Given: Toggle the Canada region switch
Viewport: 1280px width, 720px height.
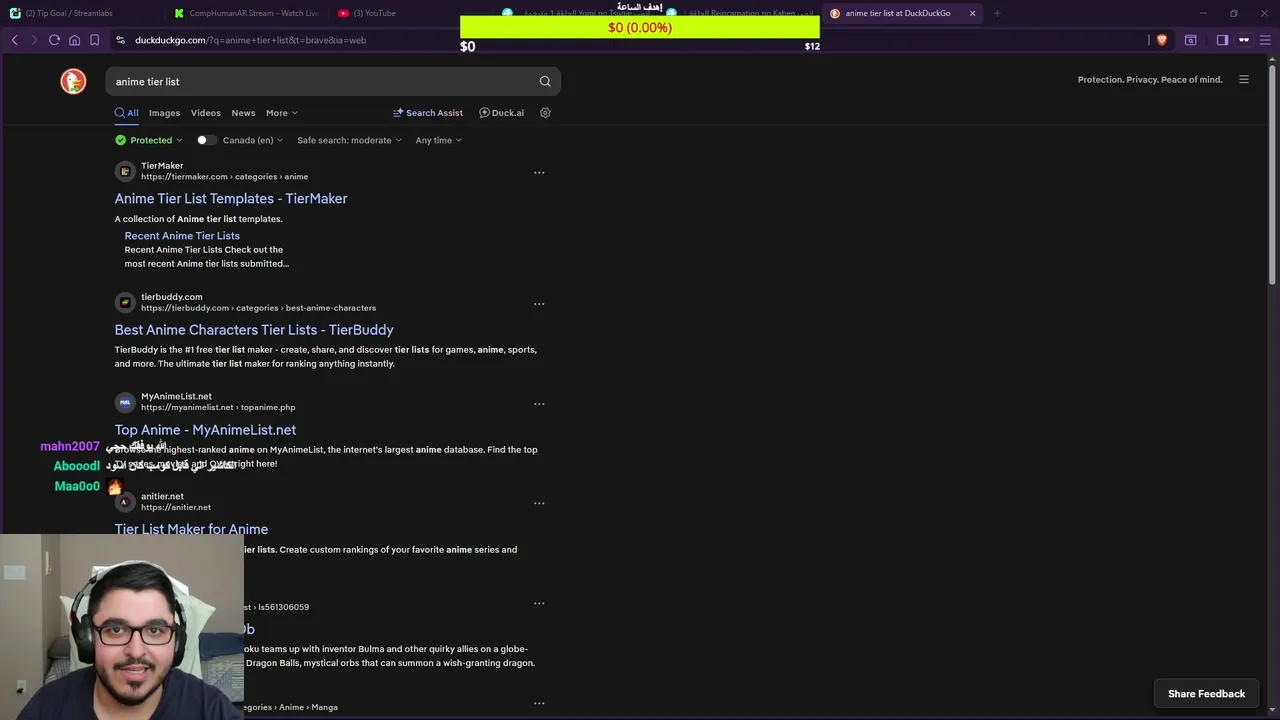Looking at the screenshot, I should pyautogui.click(x=206, y=140).
